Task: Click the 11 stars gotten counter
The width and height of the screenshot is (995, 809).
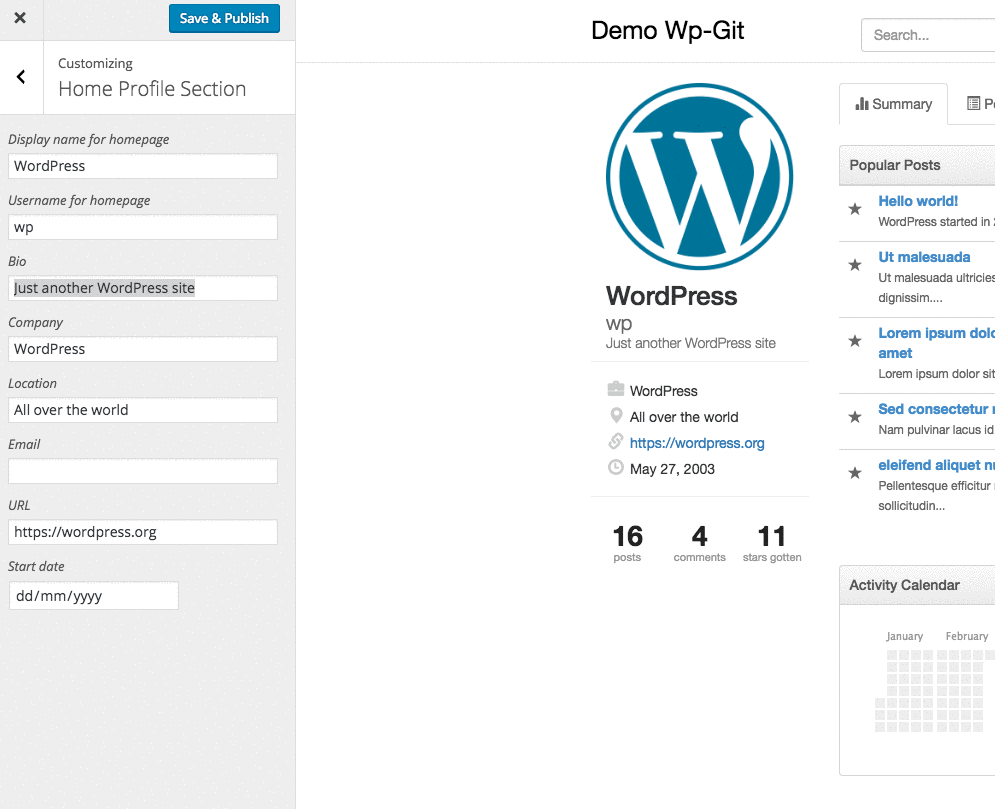Action: point(772,543)
